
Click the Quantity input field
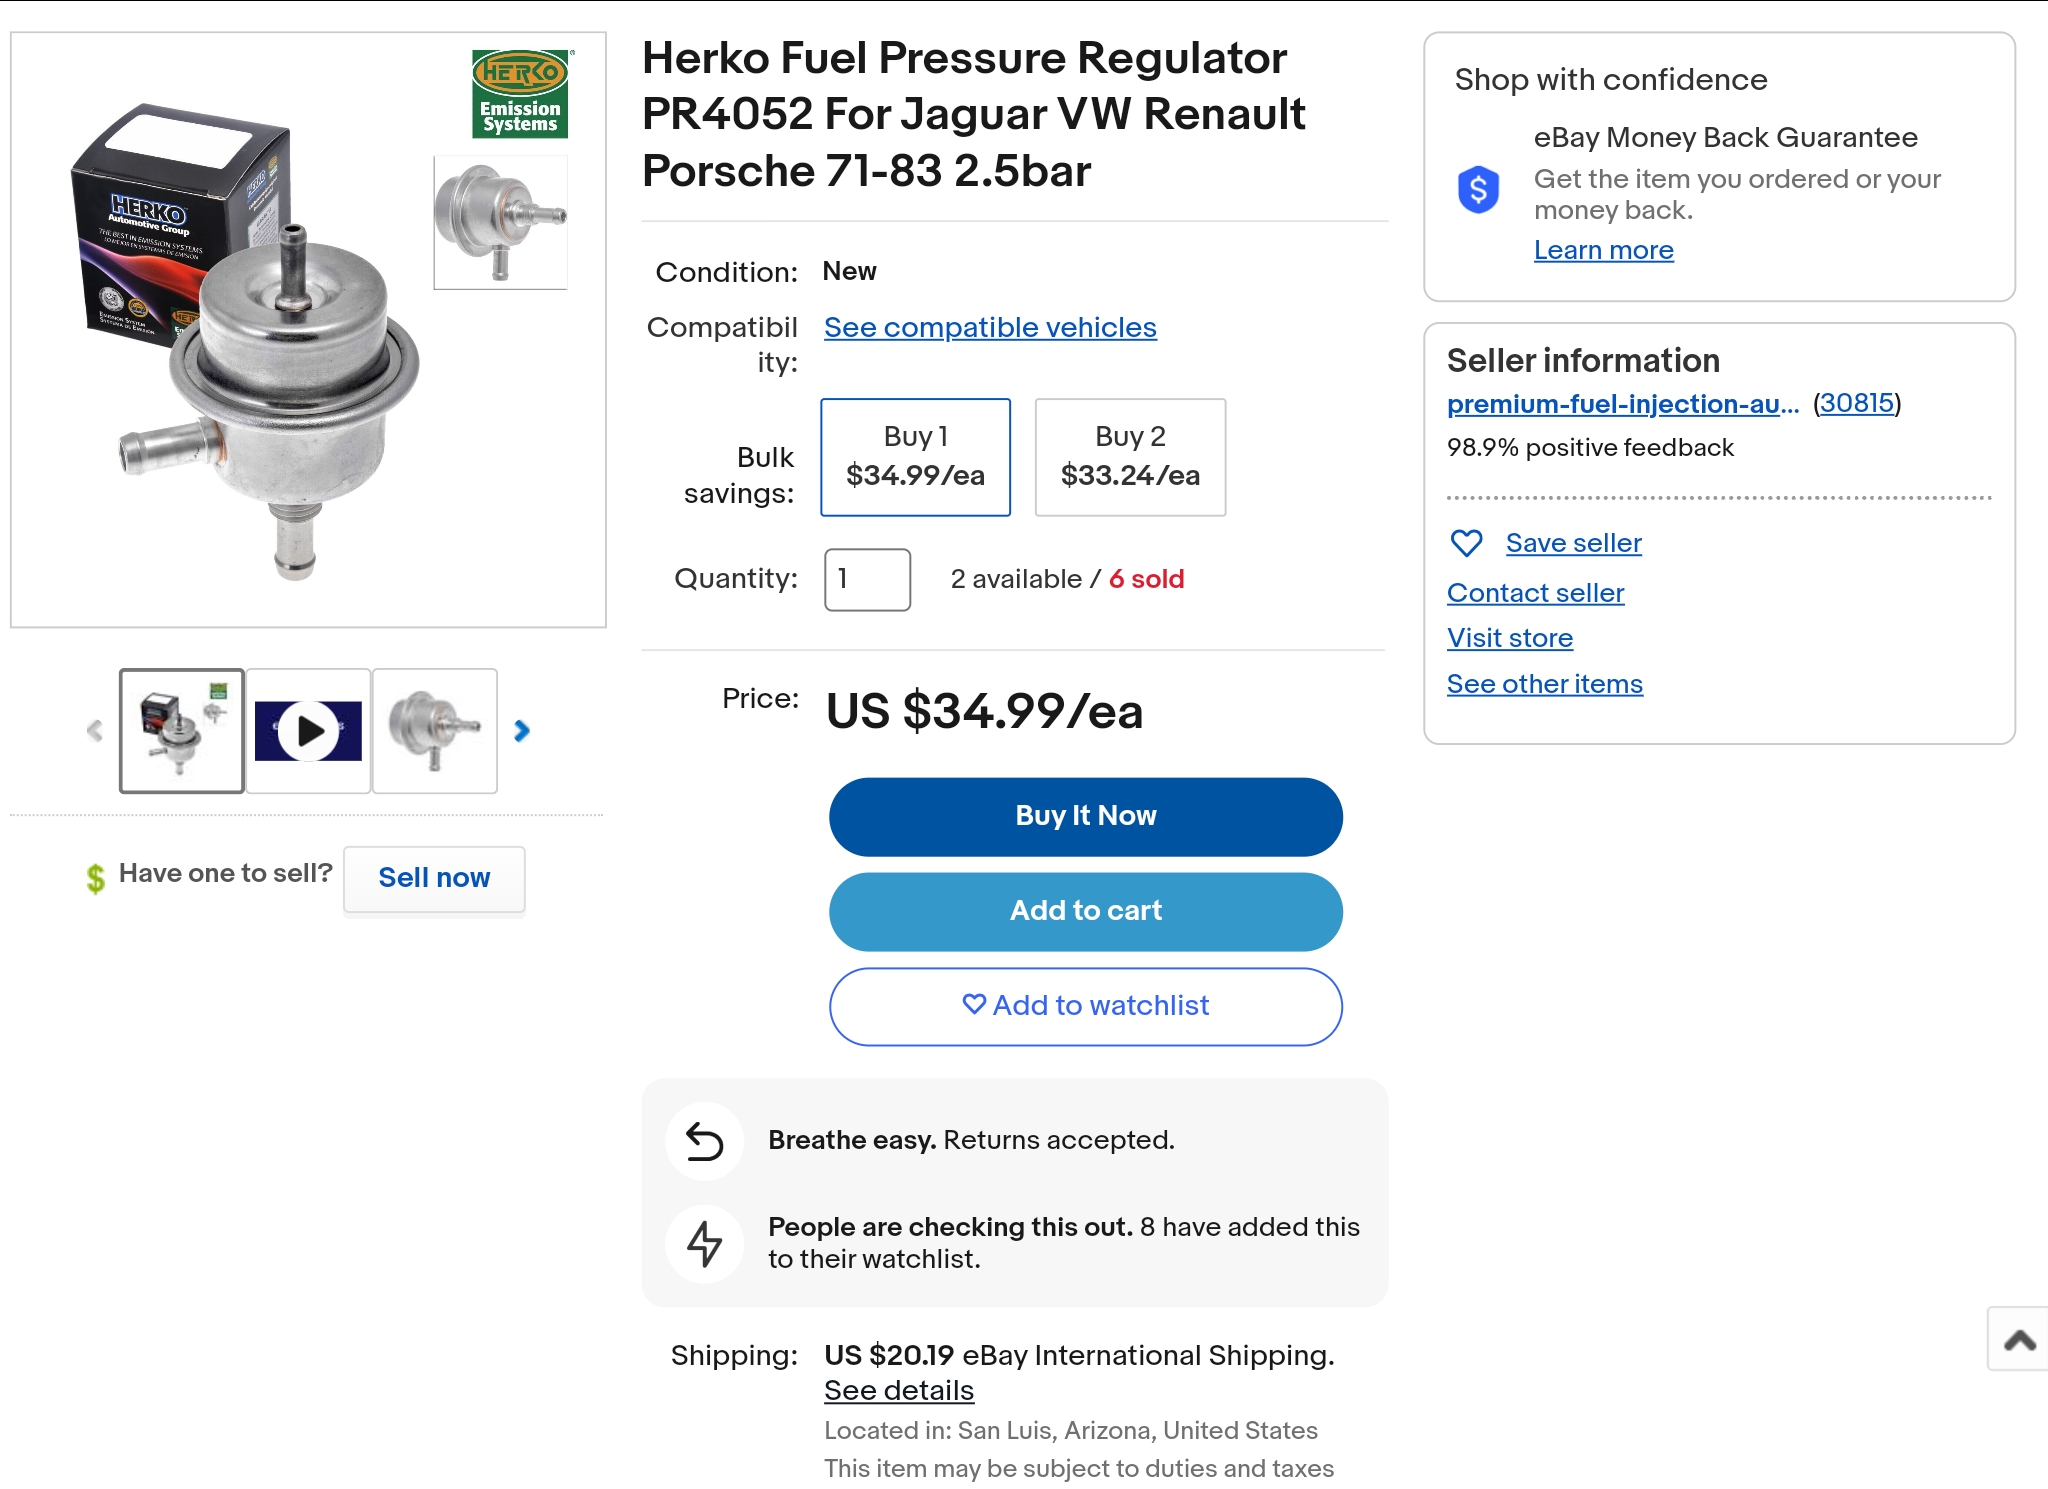pos(867,579)
